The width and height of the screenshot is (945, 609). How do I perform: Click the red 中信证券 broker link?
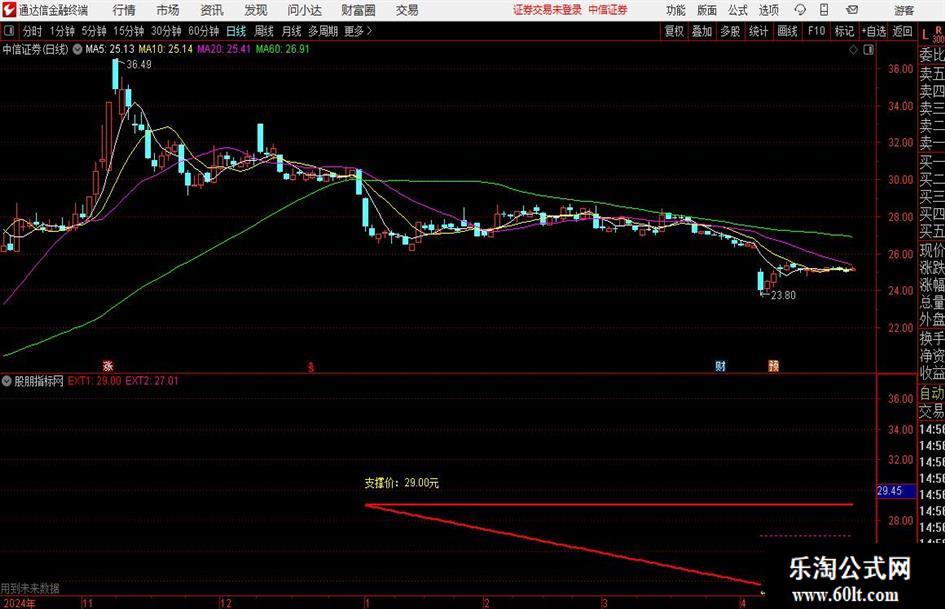pyautogui.click(x=608, y=10)
